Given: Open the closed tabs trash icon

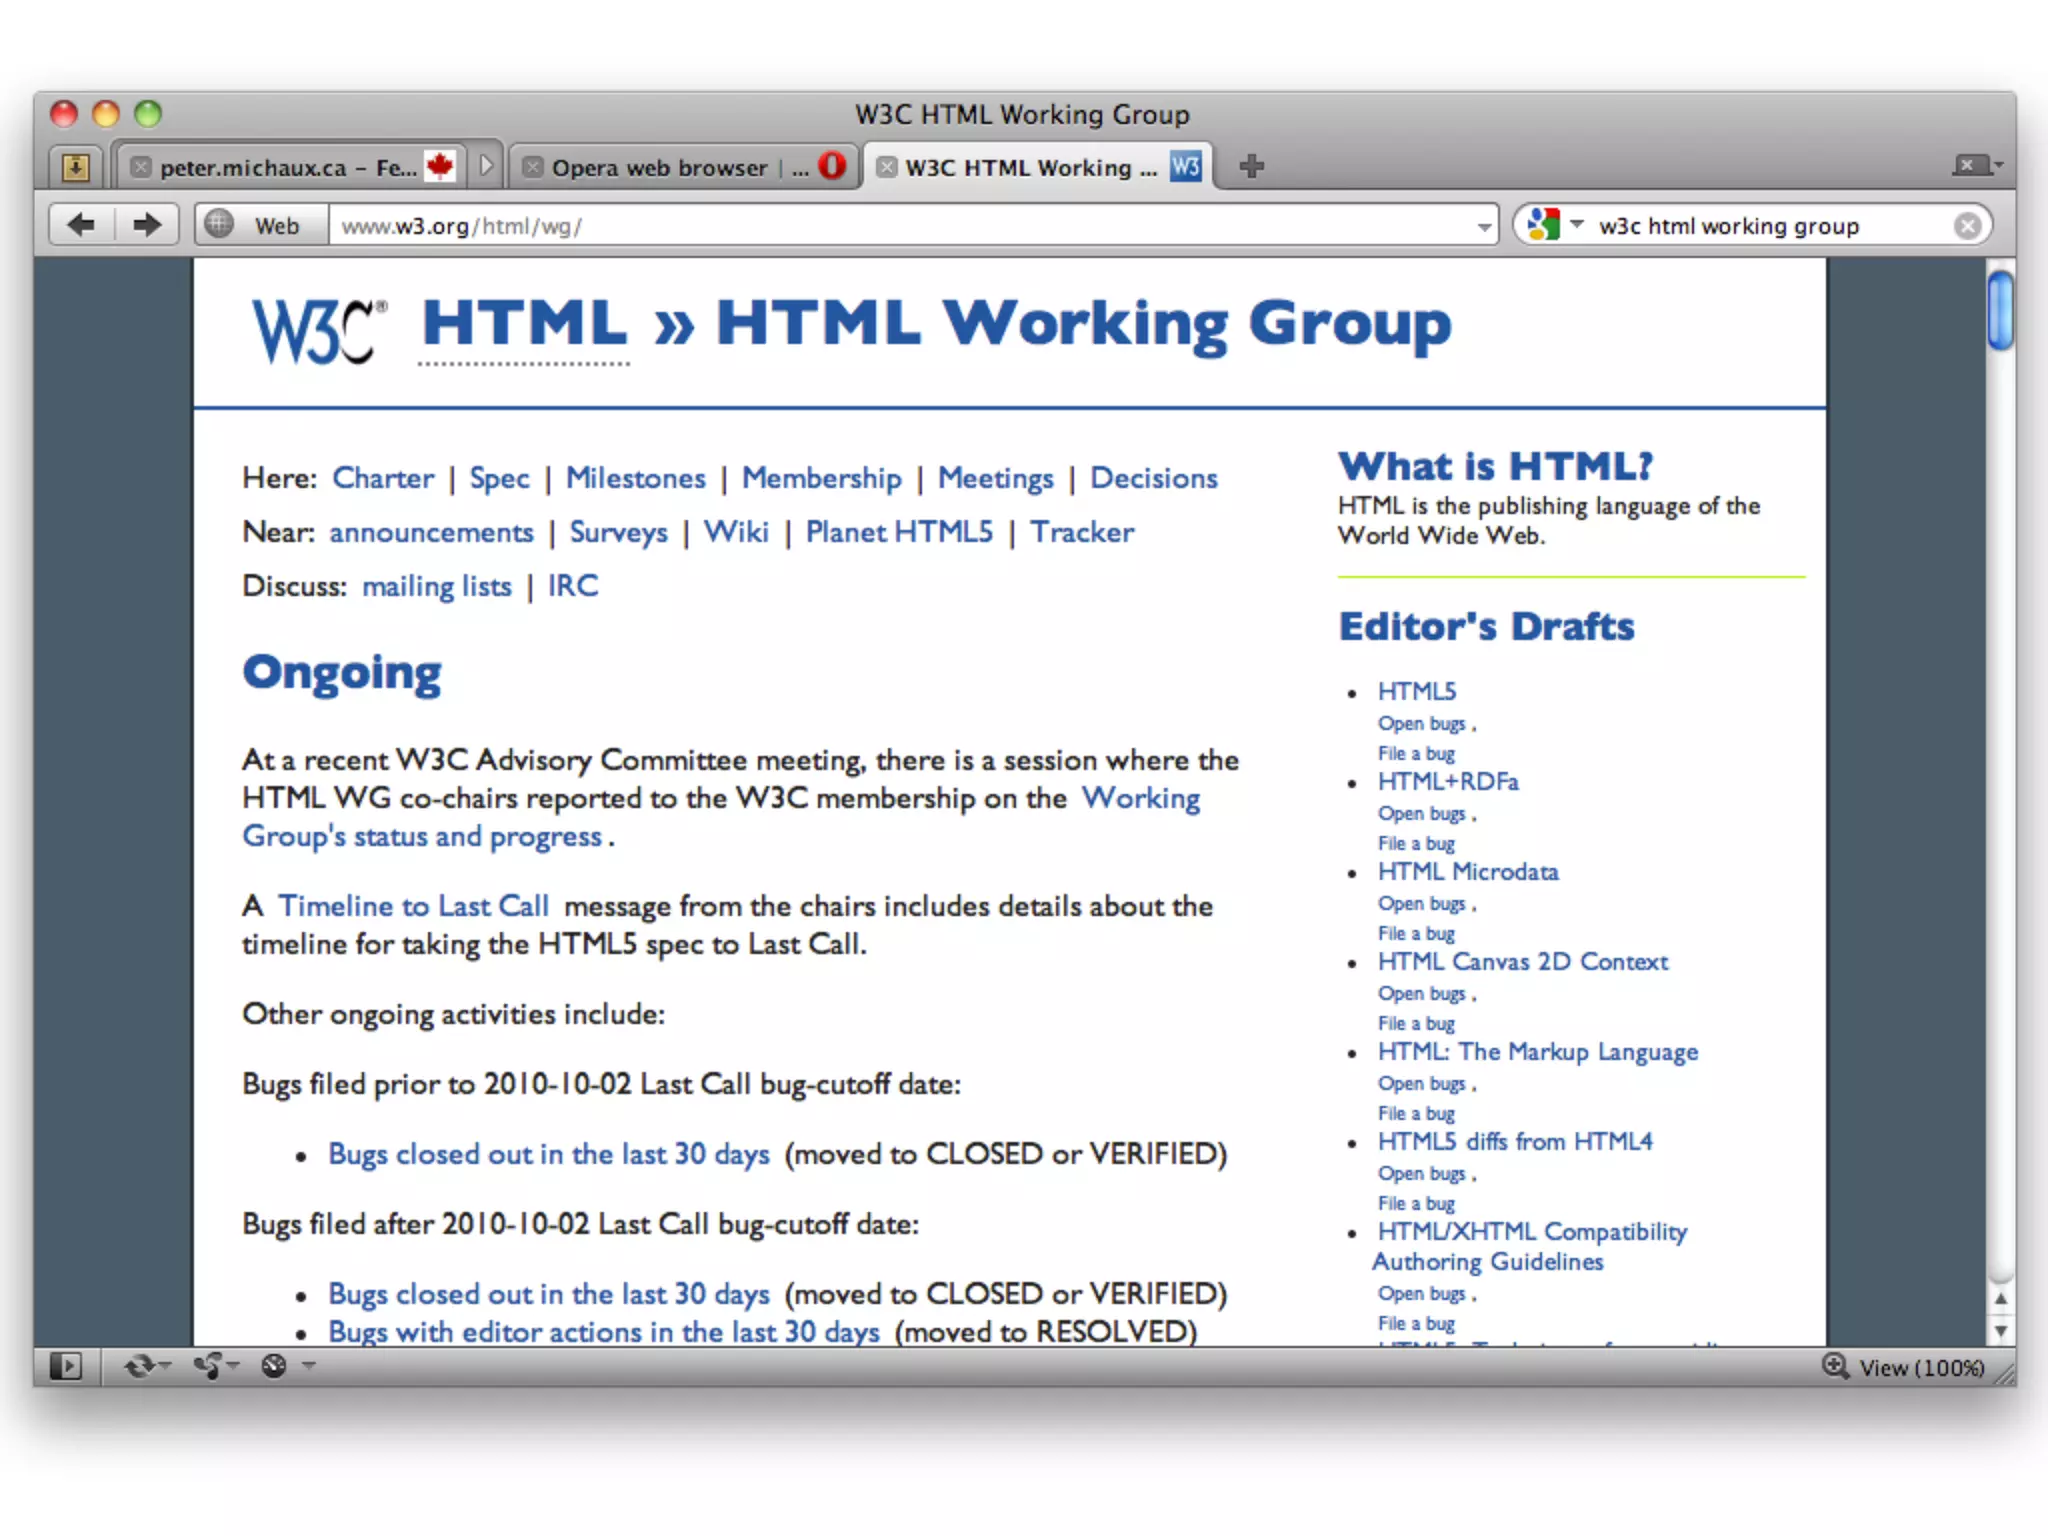Looking at the screenshot, I should pyautogui.click(x=1972, y=166).
